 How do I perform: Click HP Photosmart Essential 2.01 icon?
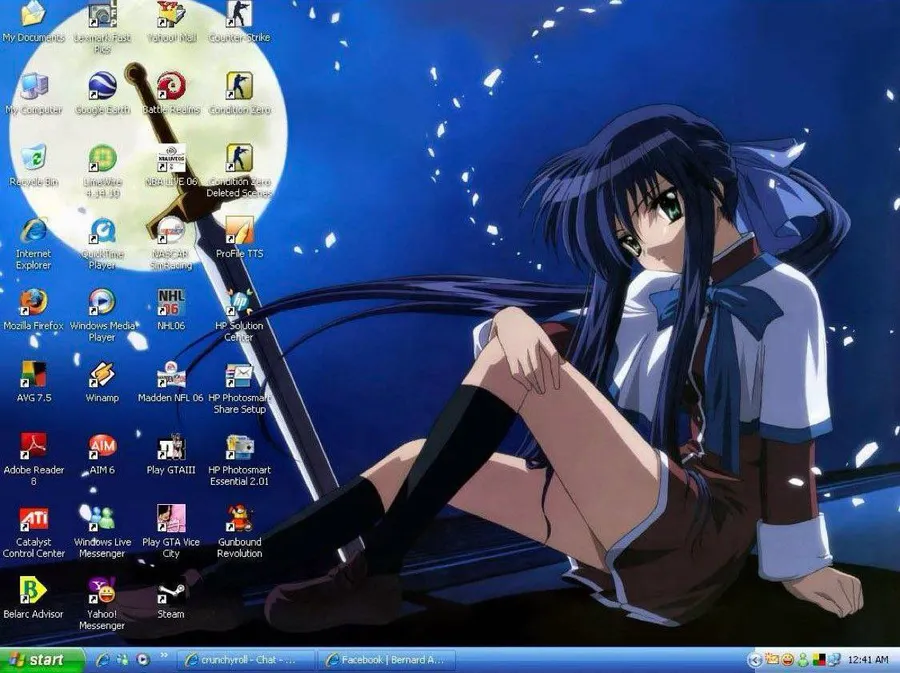point(239,461)
